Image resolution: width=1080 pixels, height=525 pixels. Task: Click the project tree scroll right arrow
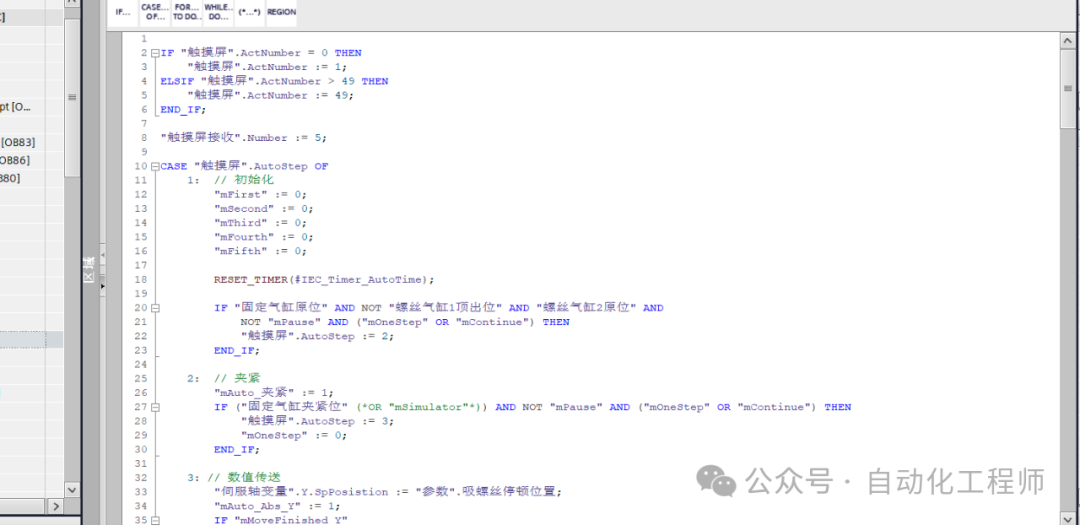point(56,506)
